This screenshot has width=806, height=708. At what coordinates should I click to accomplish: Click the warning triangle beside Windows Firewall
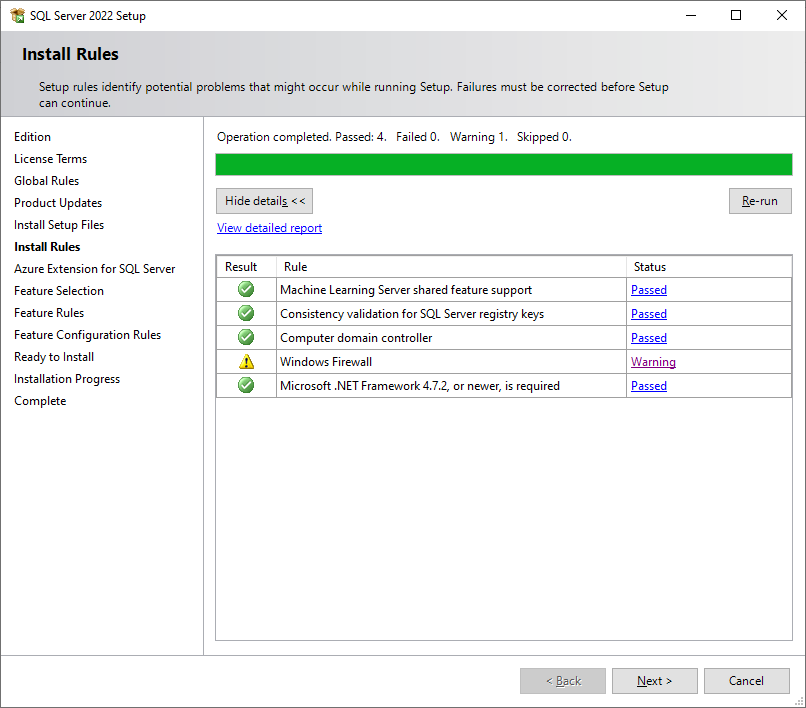pos(245,362)
